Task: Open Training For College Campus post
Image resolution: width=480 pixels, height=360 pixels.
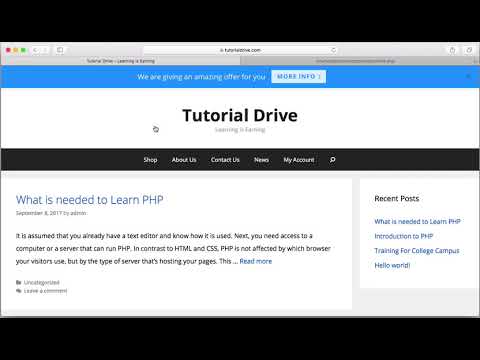Action: pyautogui.click(x=417, y=251)
